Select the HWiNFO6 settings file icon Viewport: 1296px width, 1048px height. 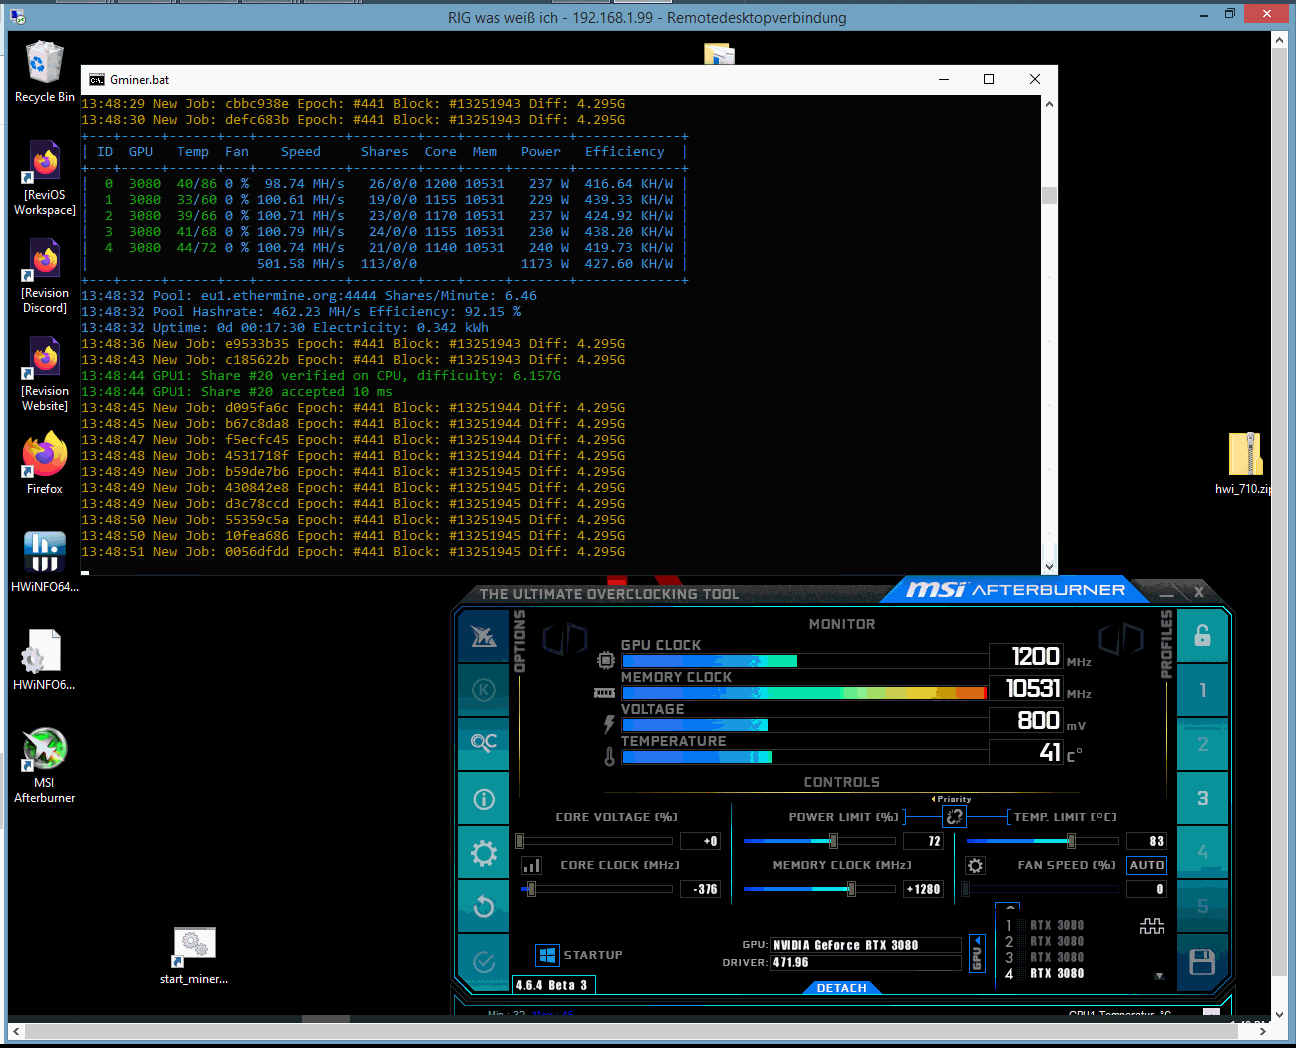[44, 660]
